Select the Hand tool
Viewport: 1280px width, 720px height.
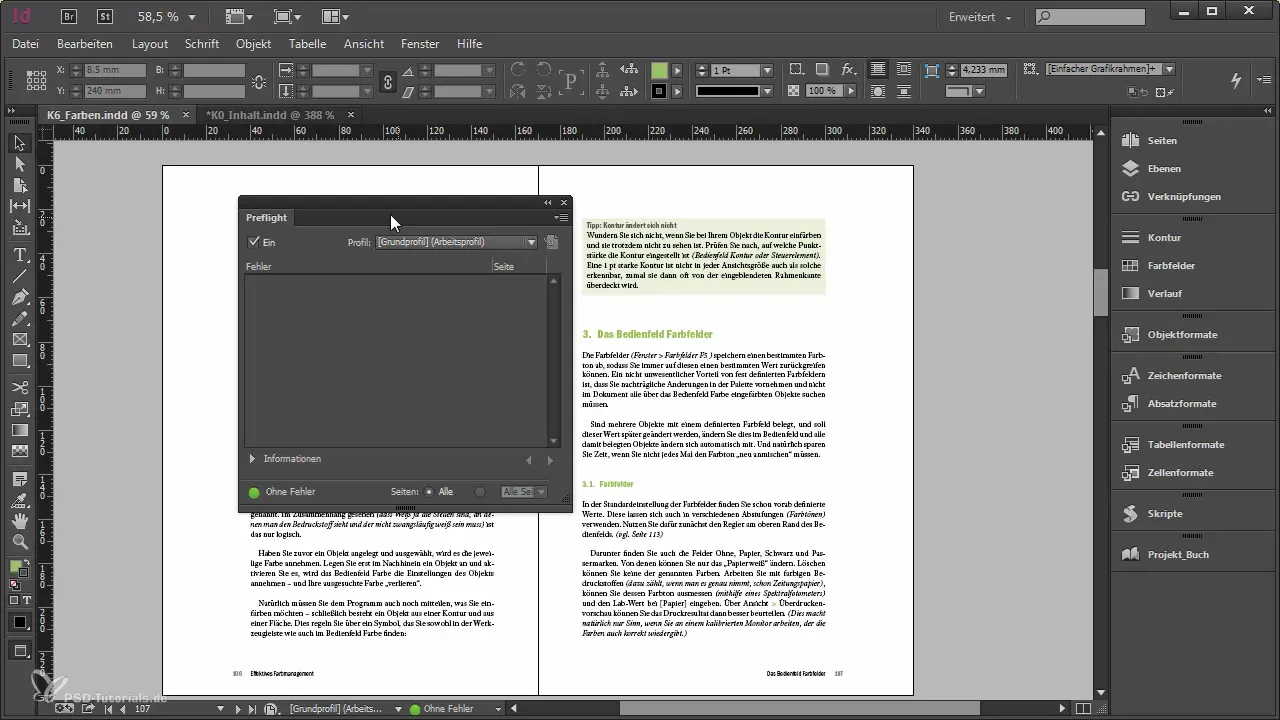(20, 520)
